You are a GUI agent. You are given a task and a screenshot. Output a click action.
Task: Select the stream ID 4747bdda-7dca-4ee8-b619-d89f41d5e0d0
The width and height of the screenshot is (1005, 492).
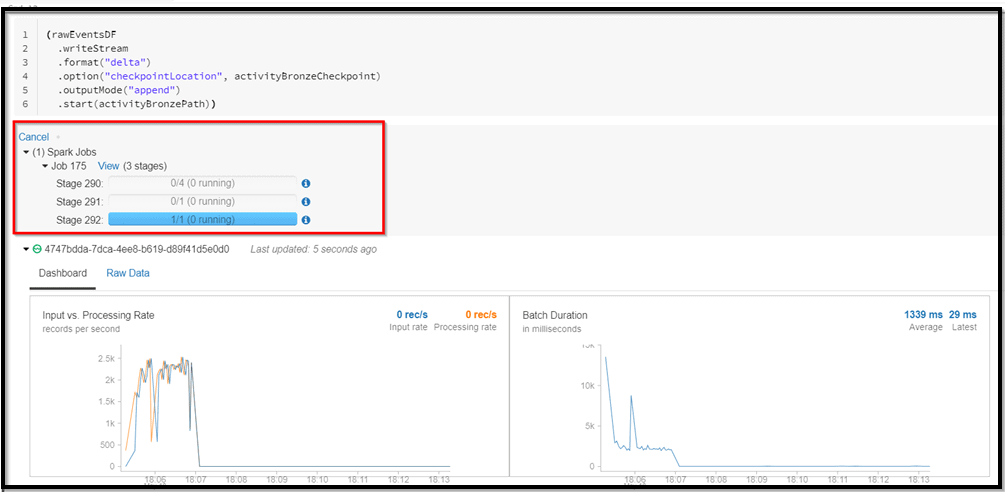click(137, 249)
